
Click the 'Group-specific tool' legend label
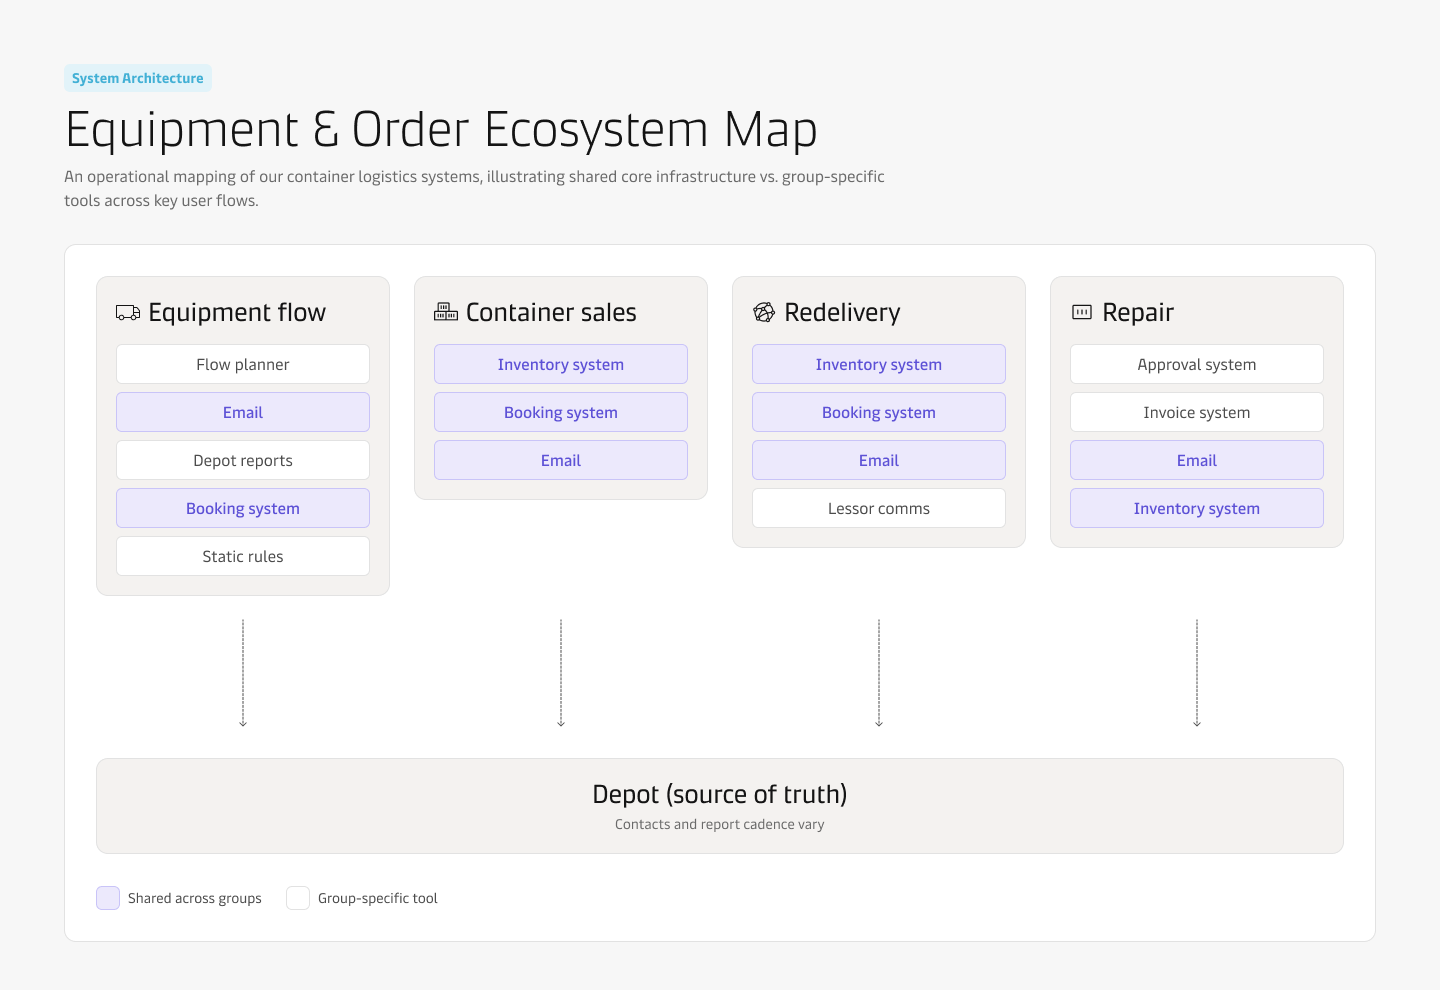(378, 898)
